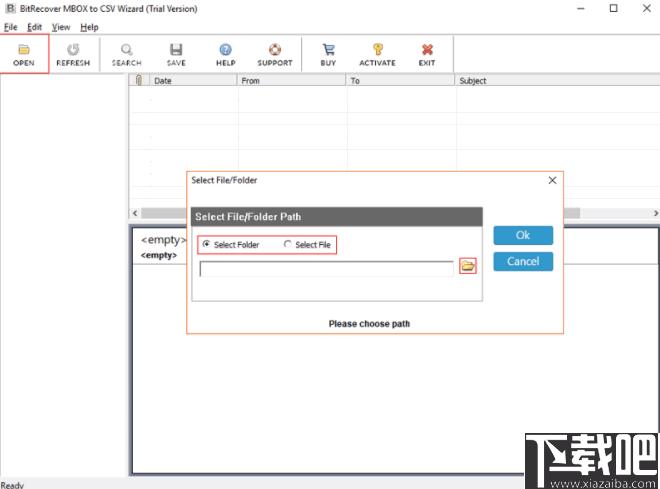This screenshot has height=489, width=660.
Task: Click the Save floppy disk icon
Action: 176,50
